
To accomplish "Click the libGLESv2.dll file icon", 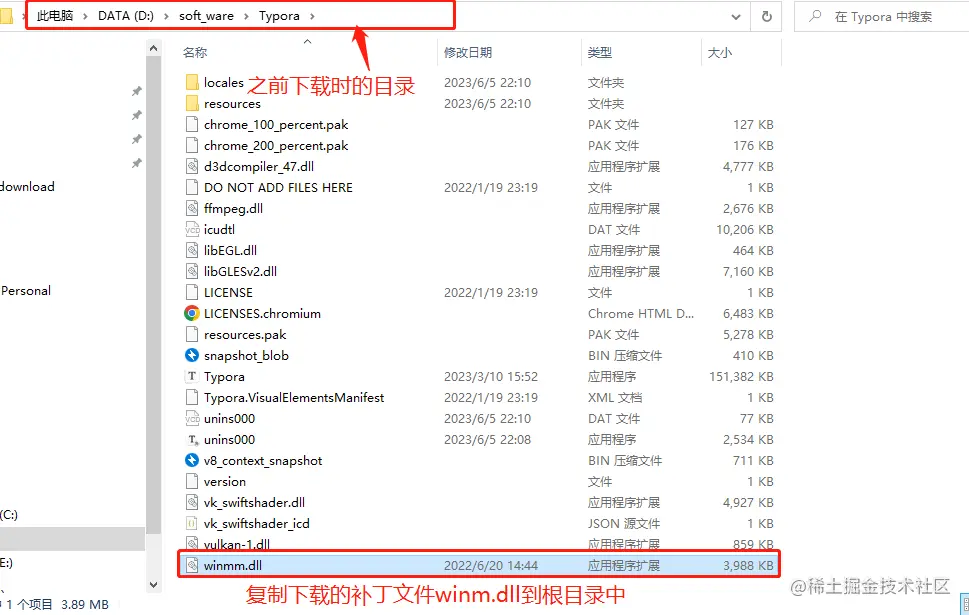I will 192,271.
